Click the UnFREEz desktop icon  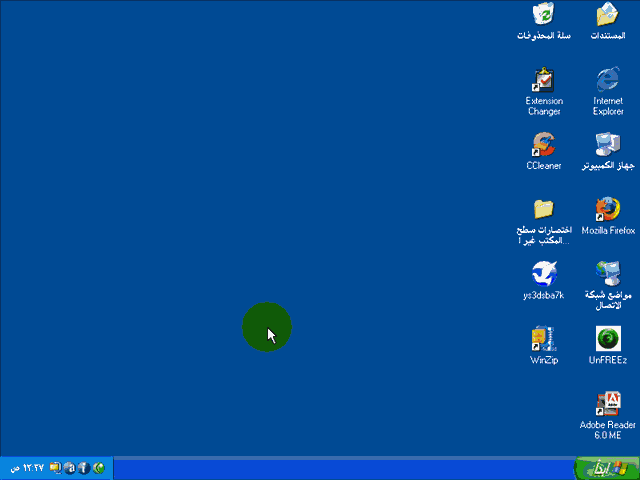point(608,339)
